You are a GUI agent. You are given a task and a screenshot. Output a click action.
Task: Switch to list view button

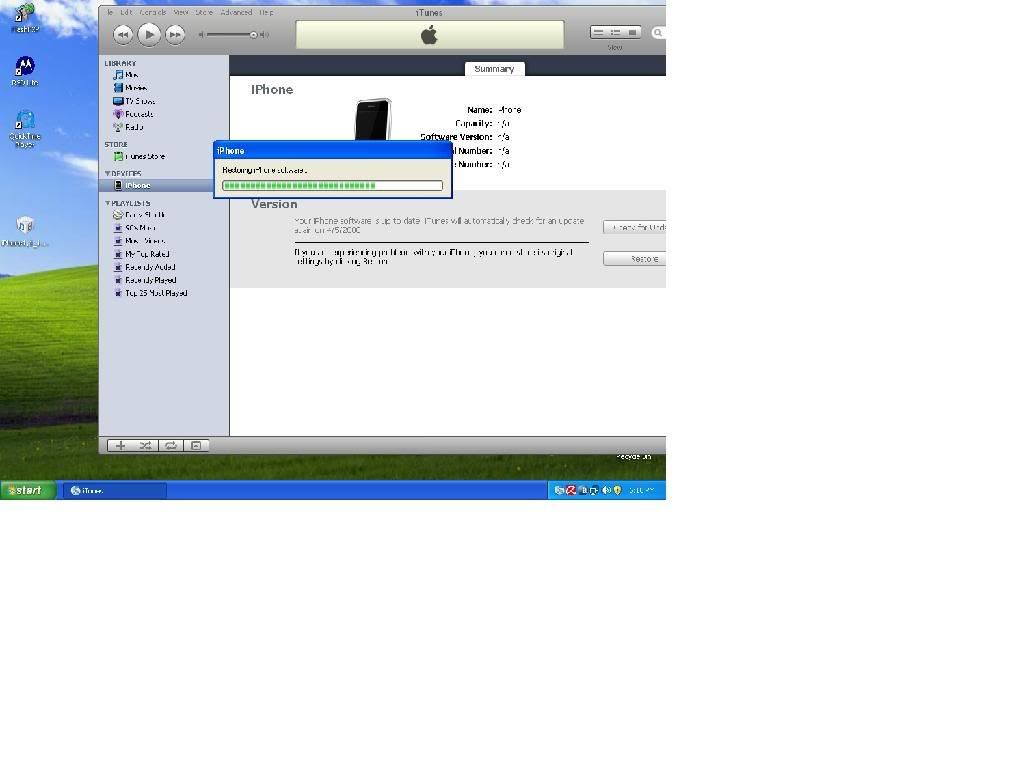click(598, 32)
